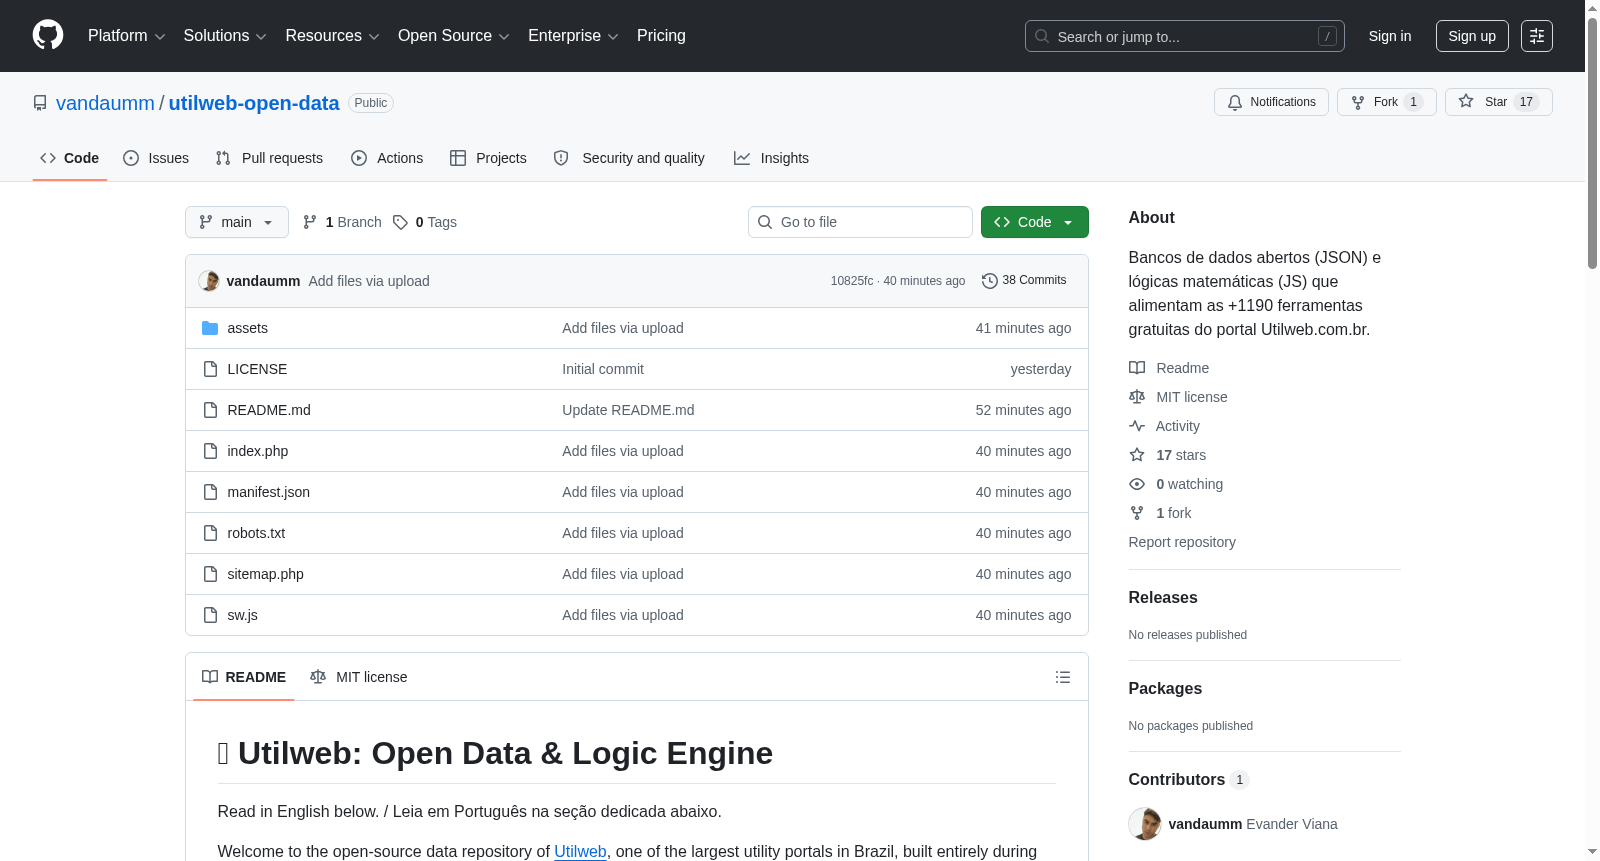This screenshot has height=861, width=1600.
Task: Click the Notifications button
Action: 1272,102
